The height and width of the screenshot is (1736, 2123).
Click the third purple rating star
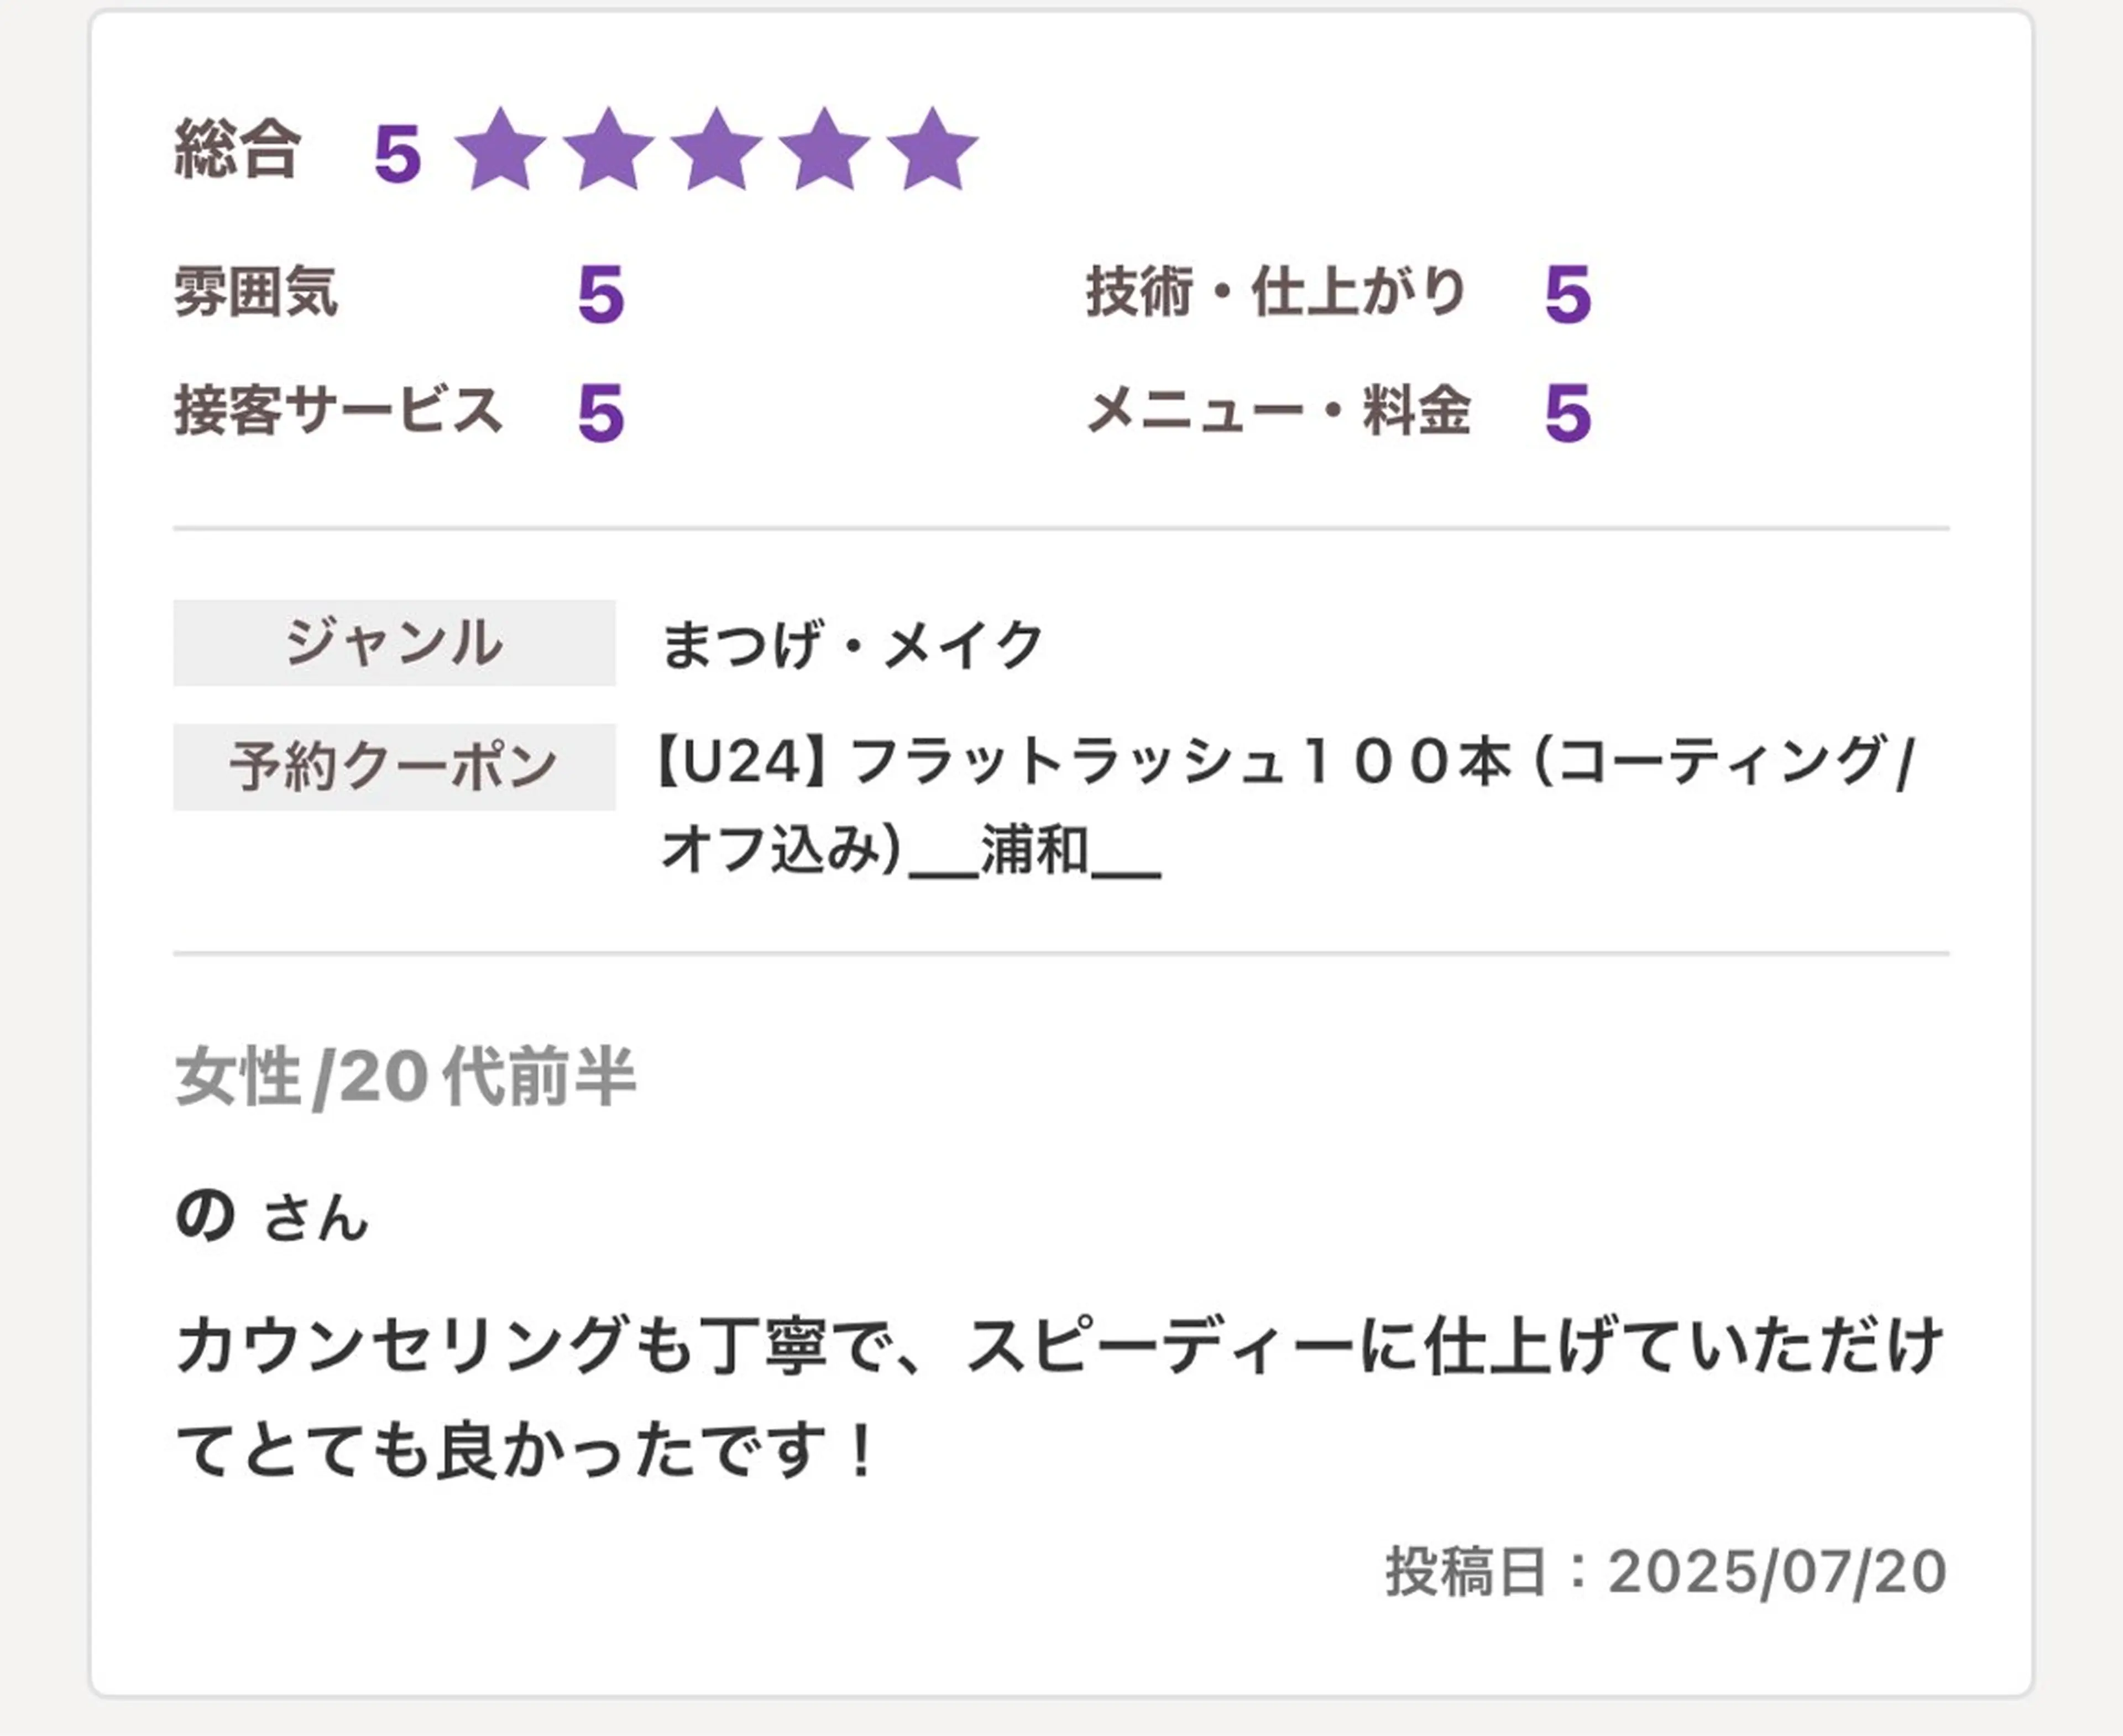[716, 151]
